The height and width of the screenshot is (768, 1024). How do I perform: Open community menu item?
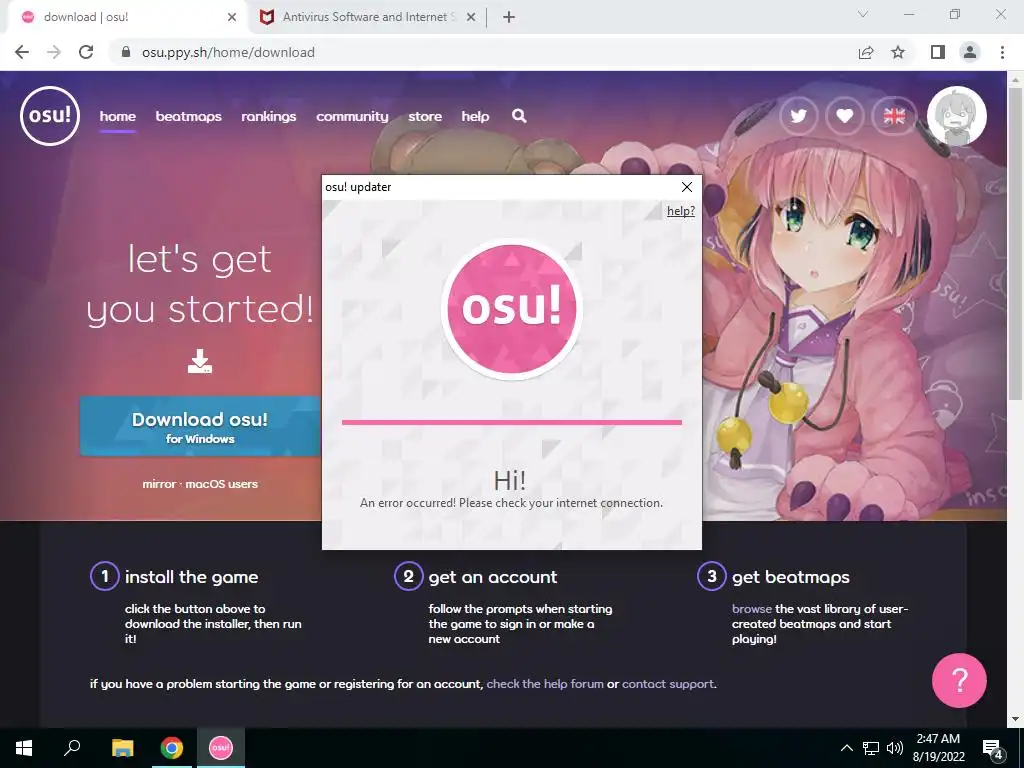pos(352,116)
